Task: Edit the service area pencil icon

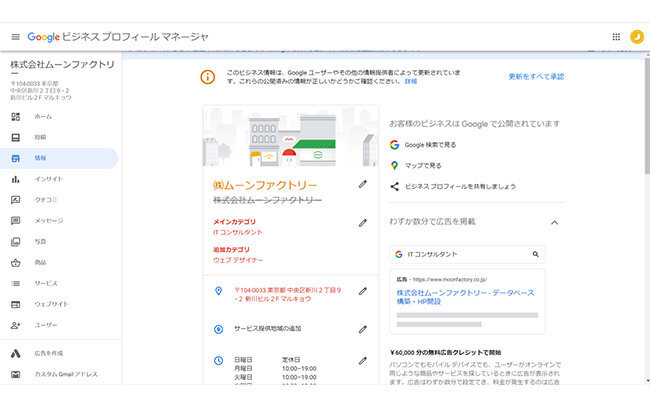Action: (363, 329)
